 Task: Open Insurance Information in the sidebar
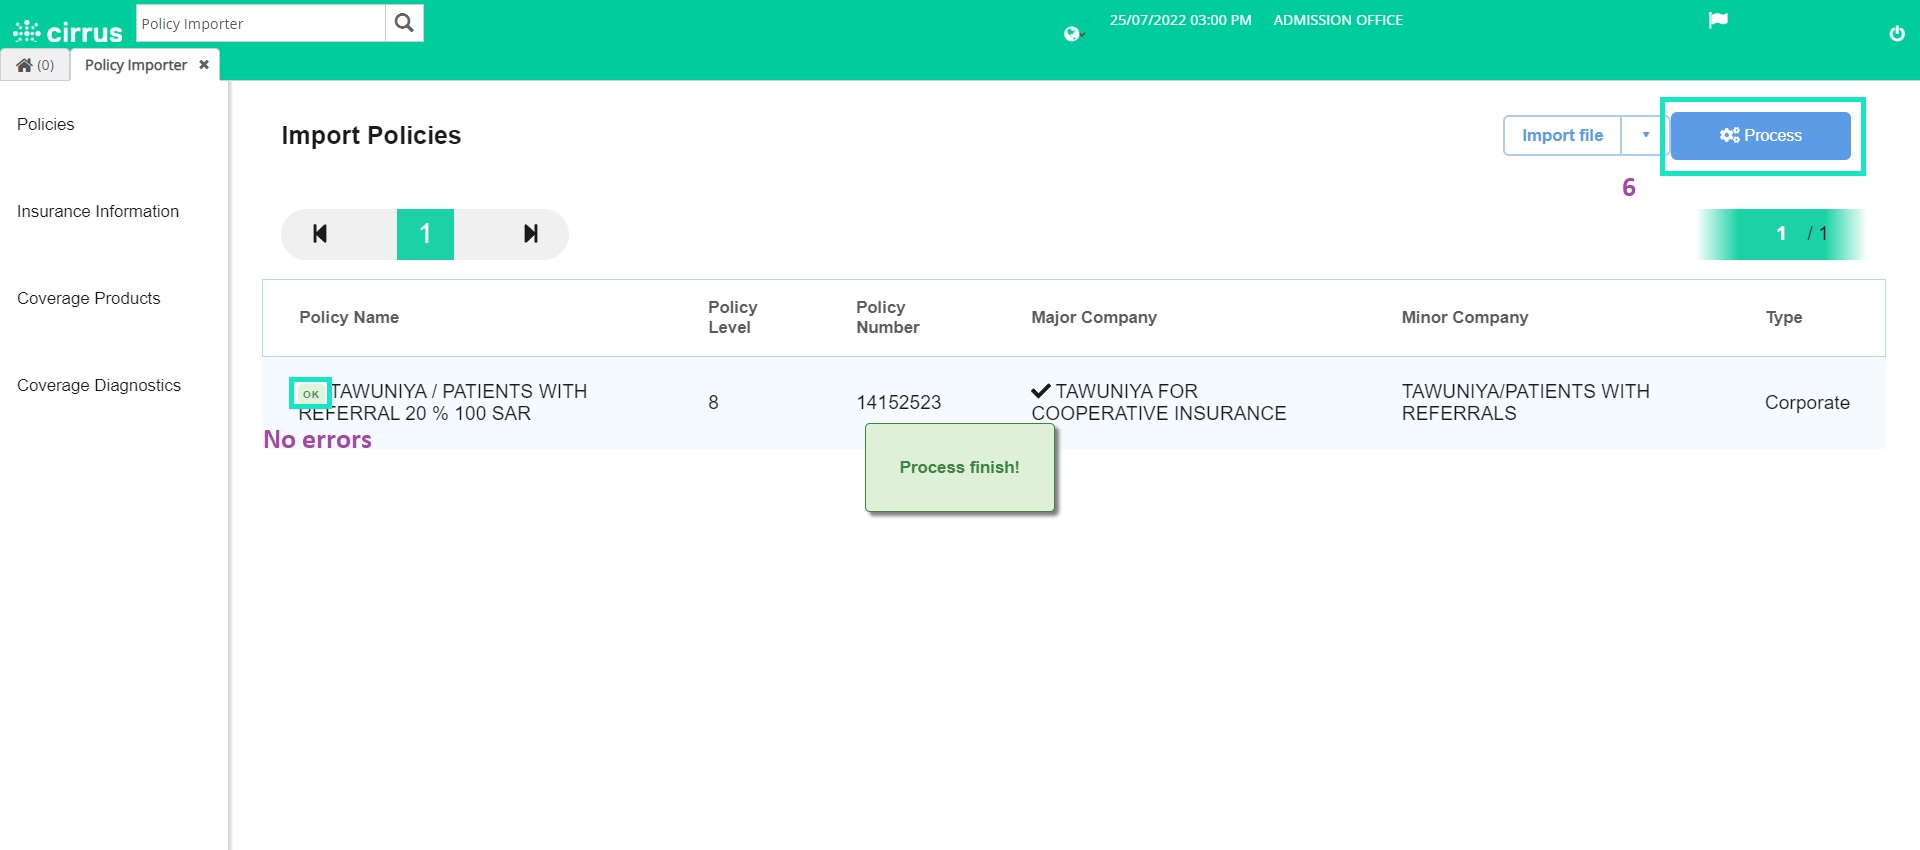pos(98,211)
